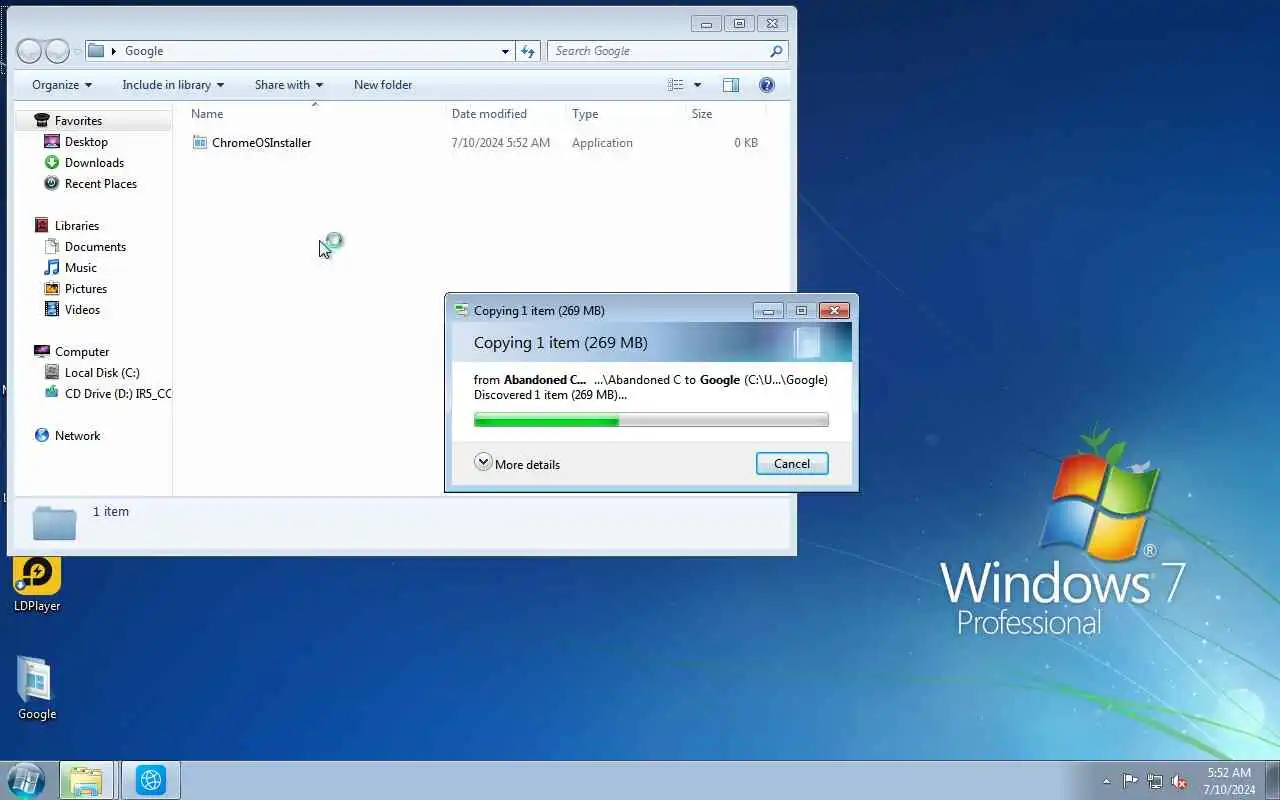The width and height of the screenshot is (1280, 800).
Task: Select the Videos library icon
Action: 52,310
